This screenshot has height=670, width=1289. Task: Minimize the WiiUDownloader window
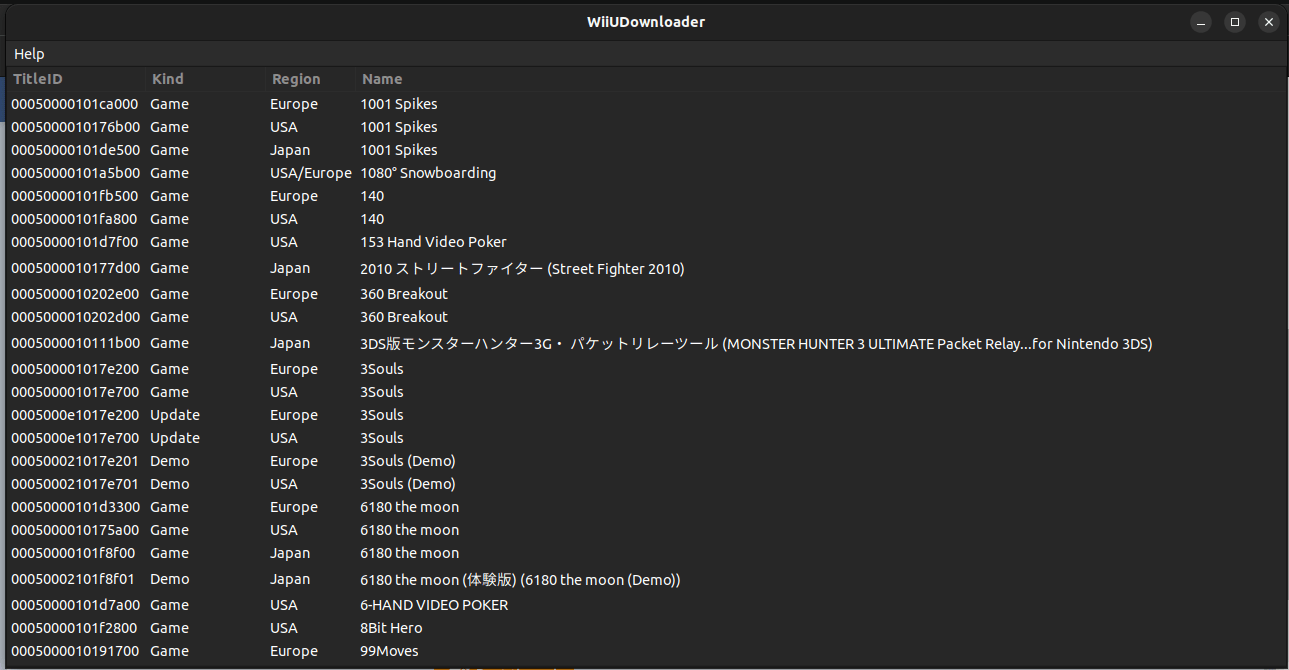[1201, 22]
